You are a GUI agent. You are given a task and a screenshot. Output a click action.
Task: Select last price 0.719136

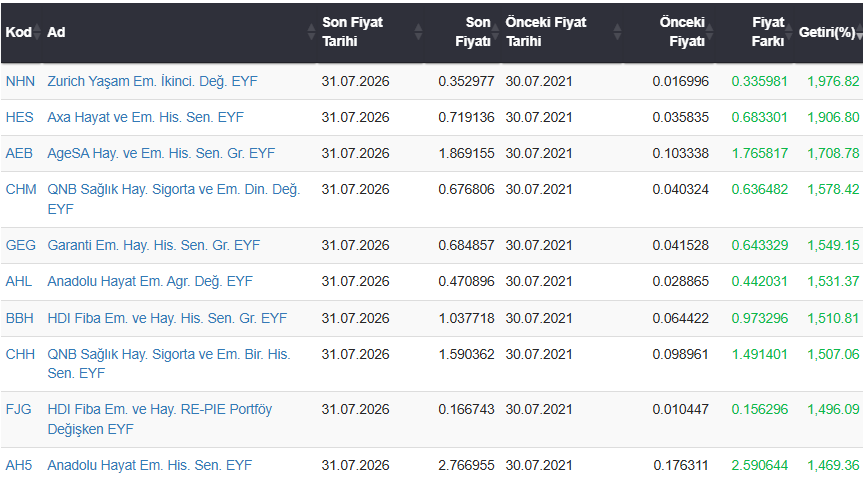point(466,117)
